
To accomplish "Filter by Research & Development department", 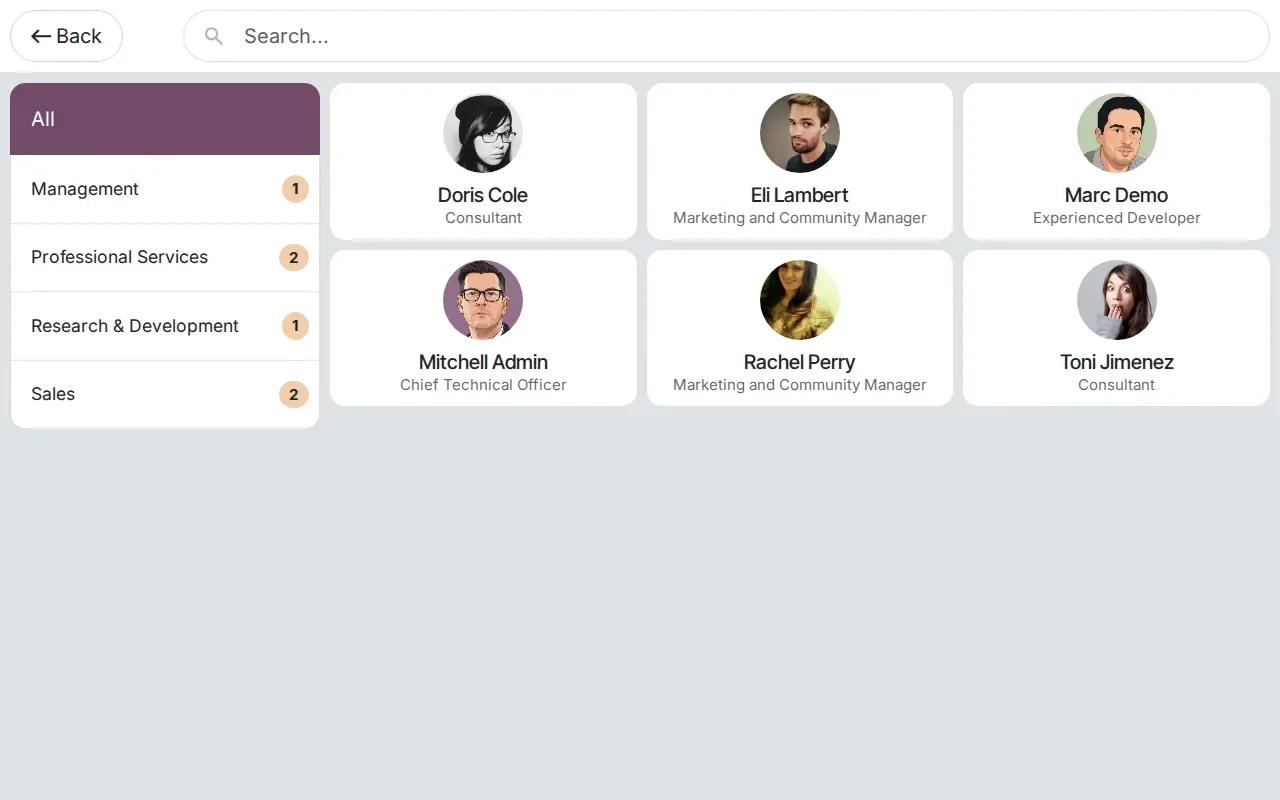I will click(x=165, y=326).
